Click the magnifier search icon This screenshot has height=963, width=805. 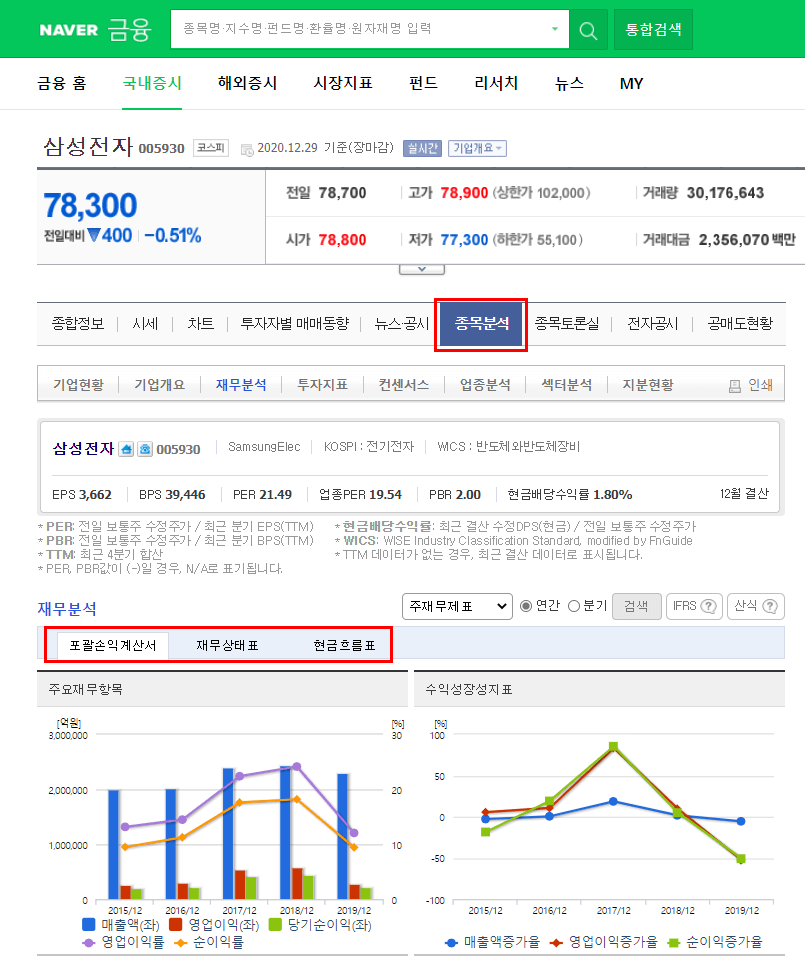588,29
